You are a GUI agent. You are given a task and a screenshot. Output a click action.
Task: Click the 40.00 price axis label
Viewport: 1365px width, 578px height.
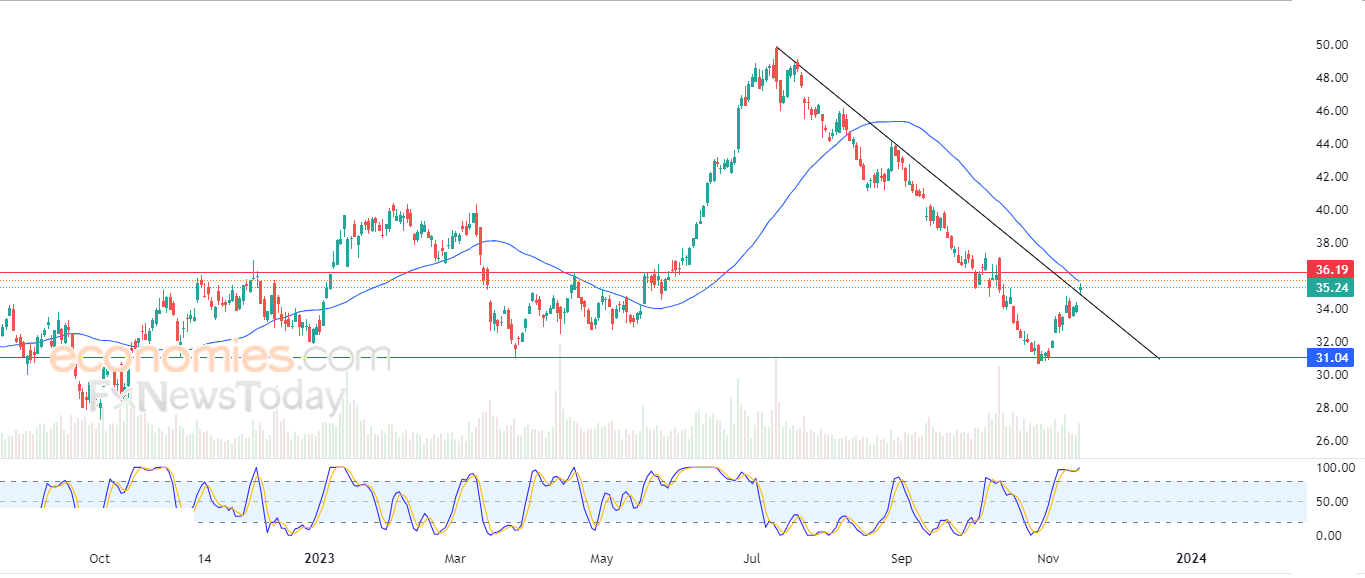(1331, 210)
